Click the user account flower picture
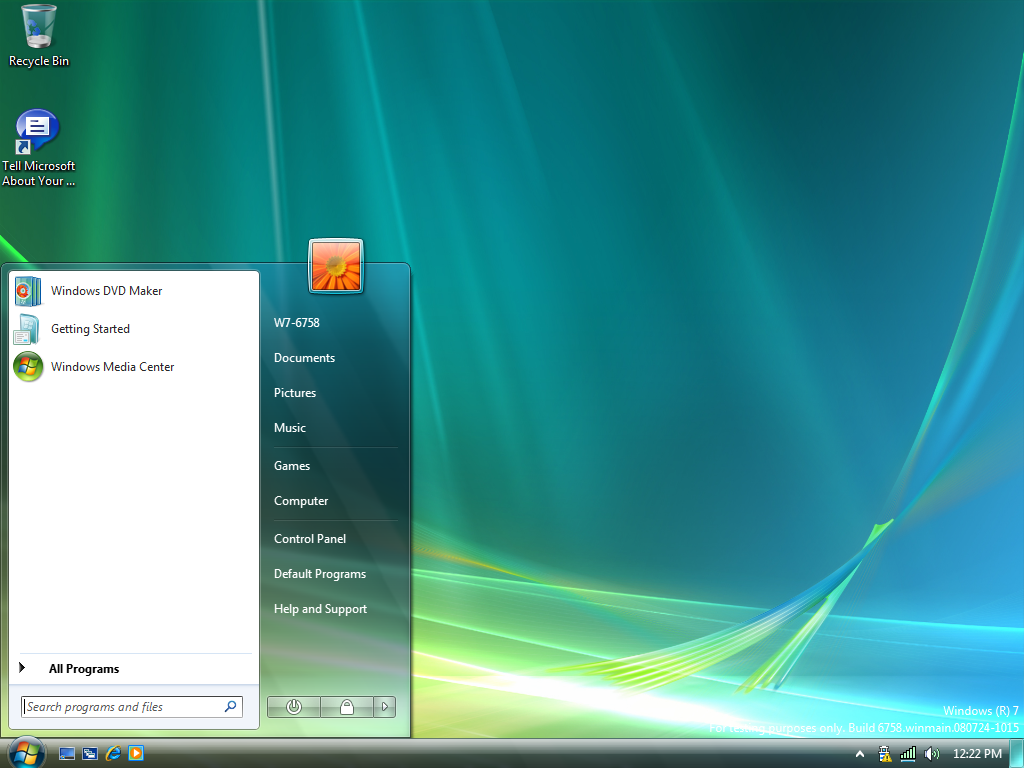The width and height of the screenshot is (1024, 768). point(336,266)
